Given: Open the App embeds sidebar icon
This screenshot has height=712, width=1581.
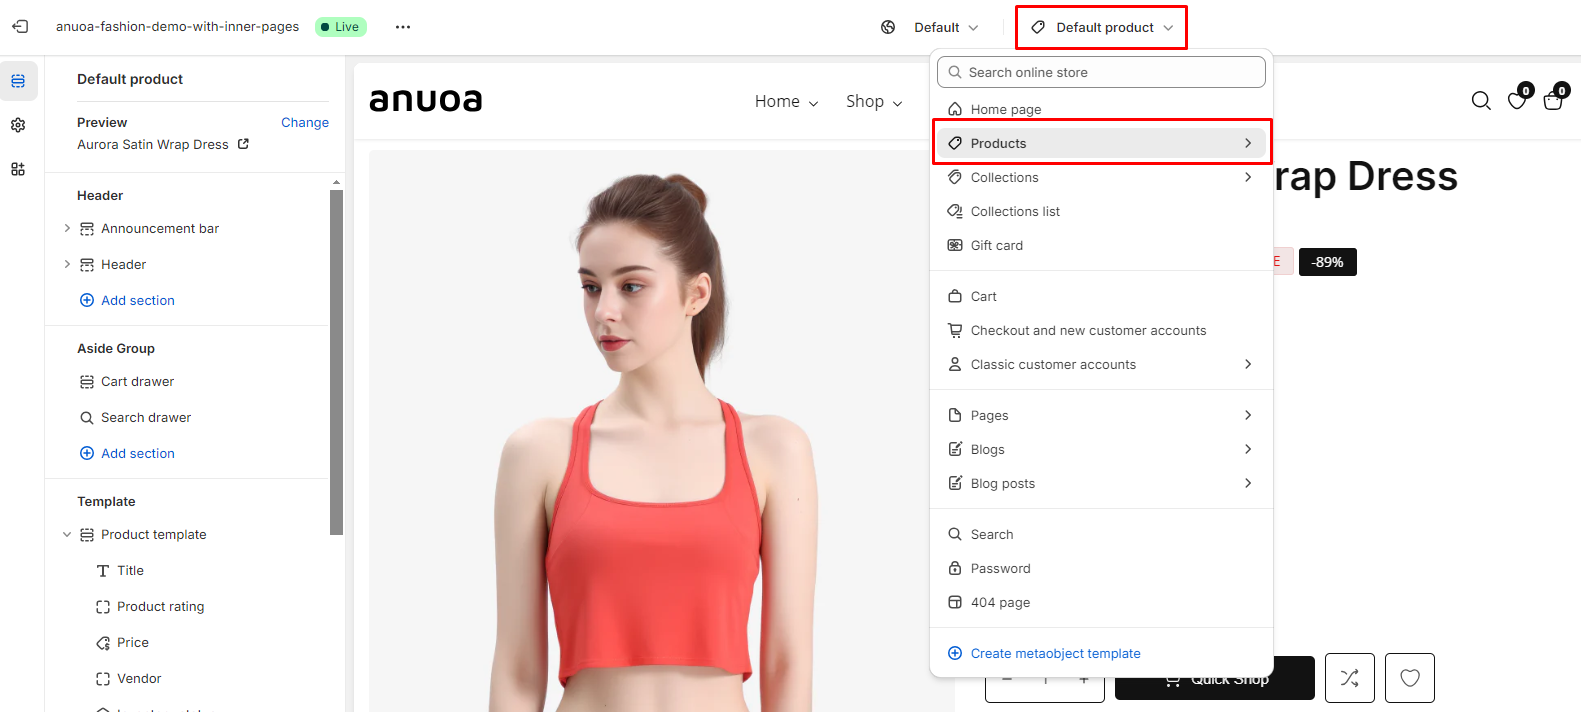Looking at the screenshot, I should click(x=18, y=169).
